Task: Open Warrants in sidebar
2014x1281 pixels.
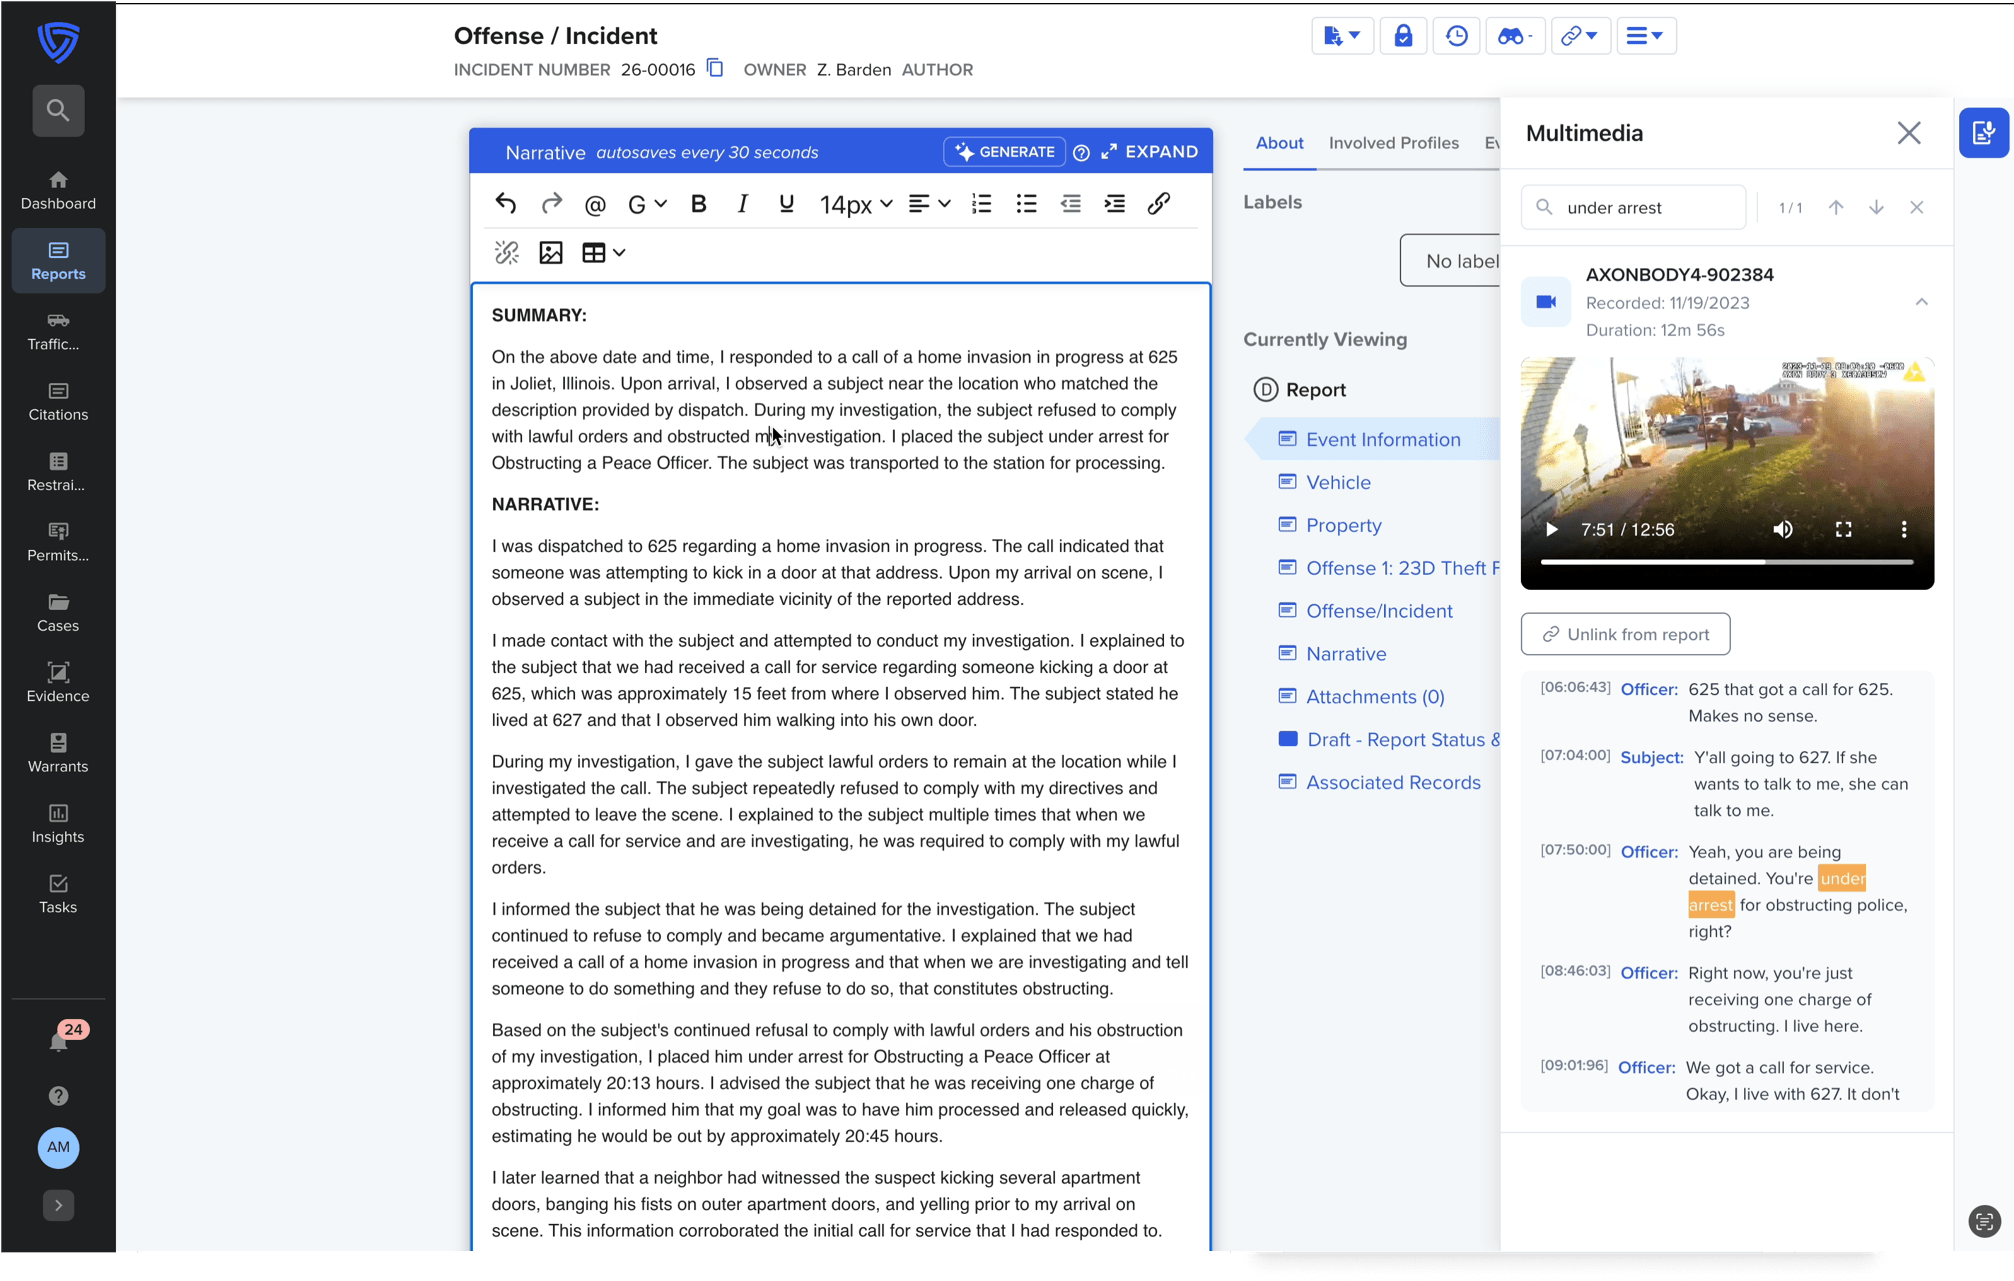Action: click(x=58, y=753)
